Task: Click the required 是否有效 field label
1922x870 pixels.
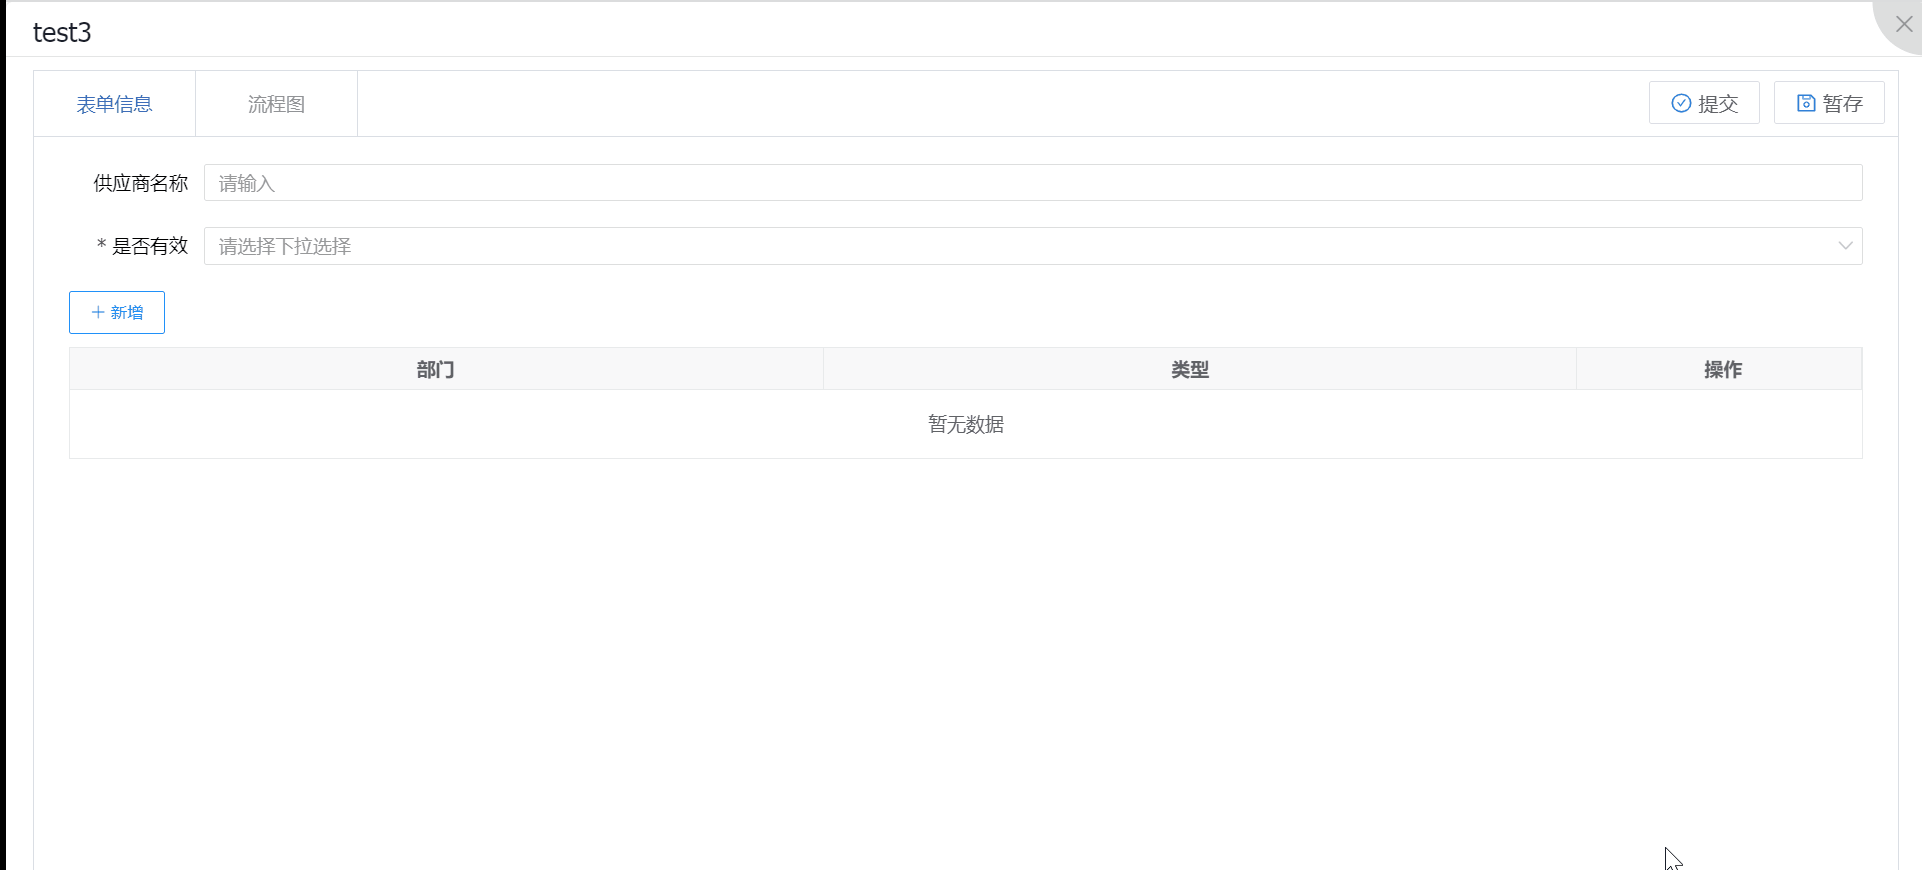Action: click(148, 246)
